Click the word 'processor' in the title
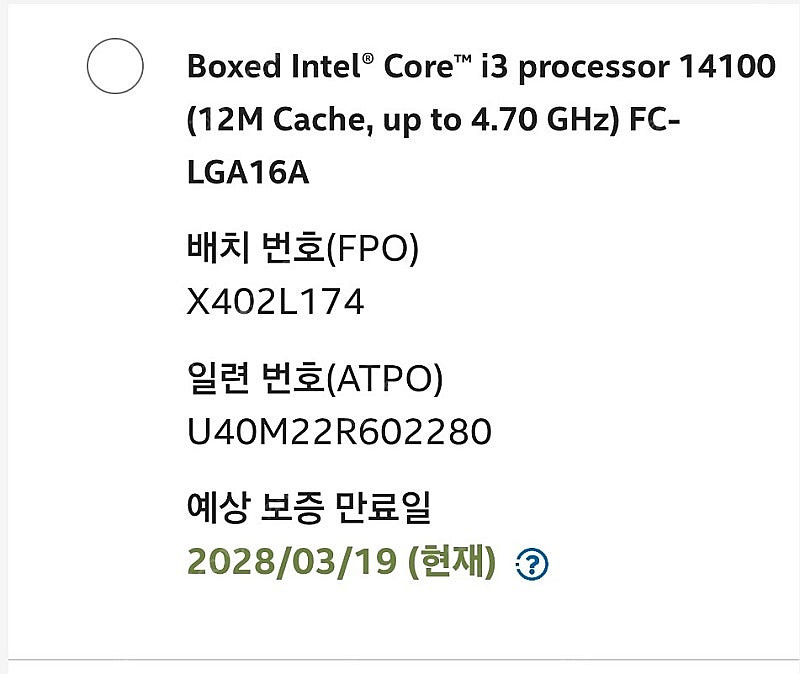The width and height of the screenshot is (800, 674). (593, 67)
